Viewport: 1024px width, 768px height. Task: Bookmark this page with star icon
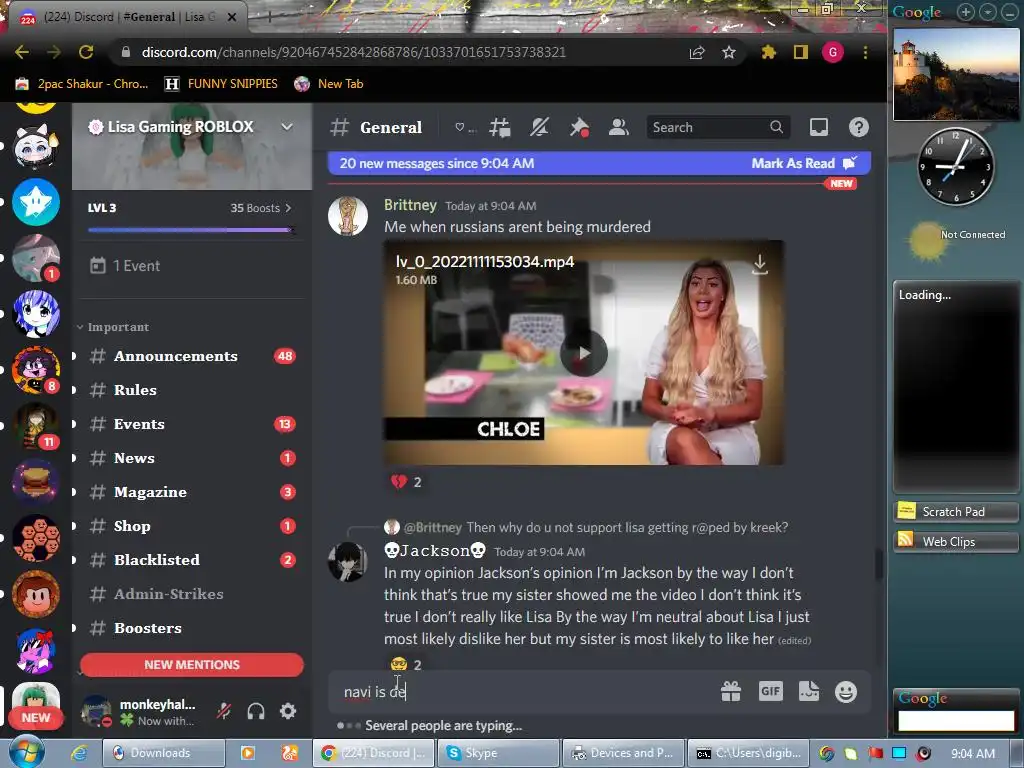[729, 52]
